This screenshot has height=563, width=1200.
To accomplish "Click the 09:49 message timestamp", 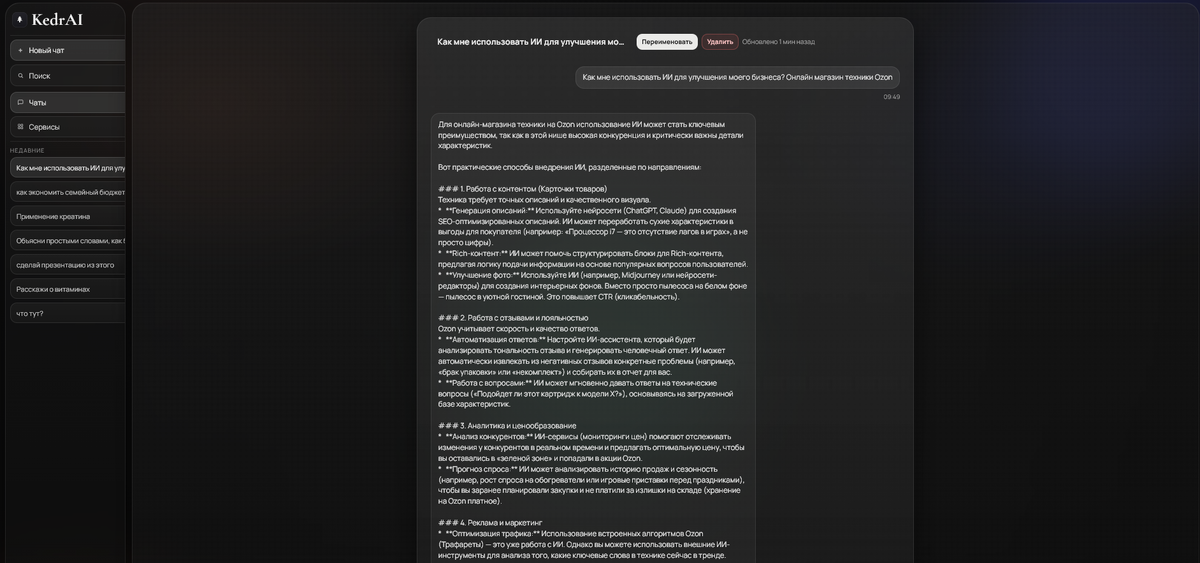I will 891,97.
